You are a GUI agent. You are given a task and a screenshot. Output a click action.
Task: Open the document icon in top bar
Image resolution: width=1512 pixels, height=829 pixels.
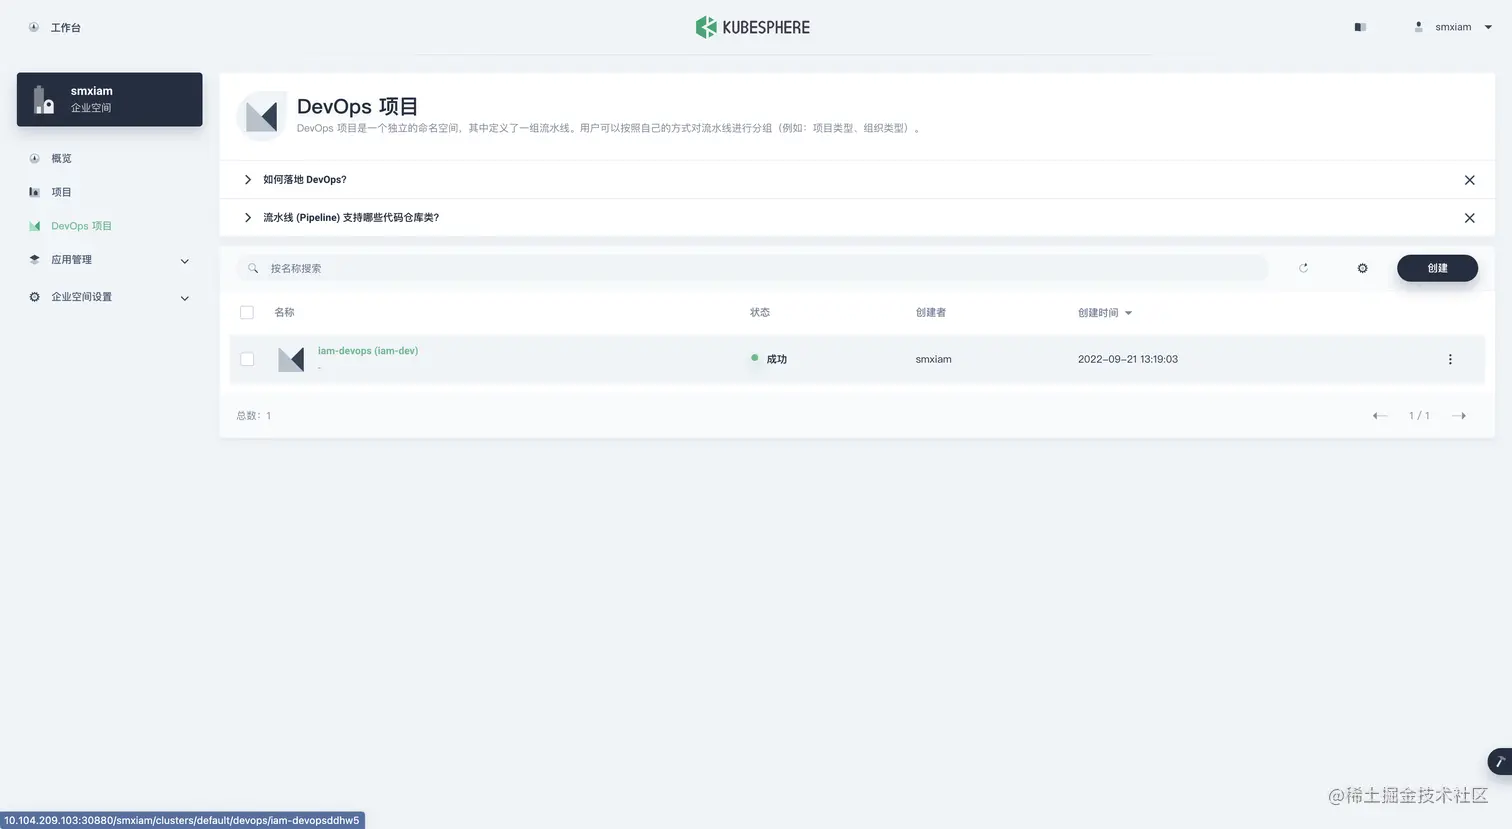[1360, 27]
